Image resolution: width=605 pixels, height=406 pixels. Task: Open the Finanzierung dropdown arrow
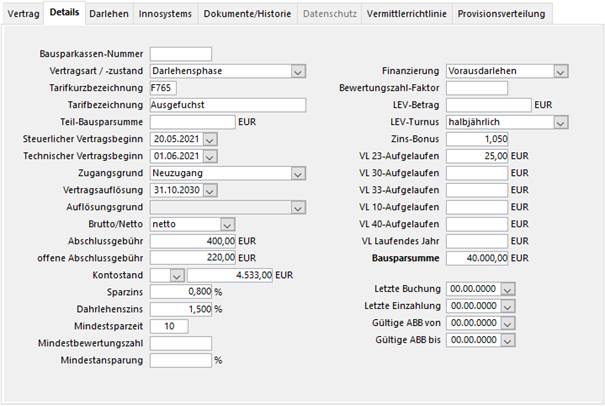(x=560, y=71)
